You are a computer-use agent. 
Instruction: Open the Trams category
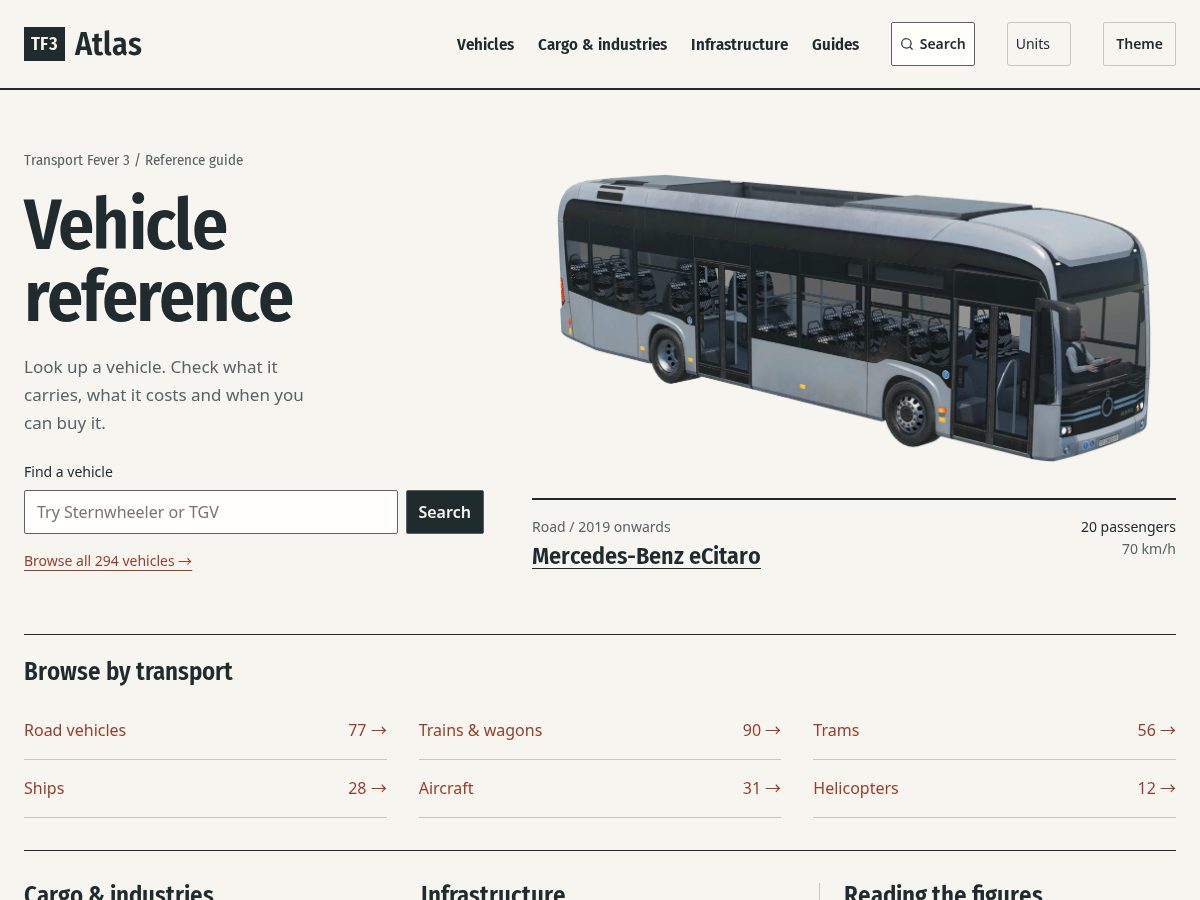click(994, 730)
